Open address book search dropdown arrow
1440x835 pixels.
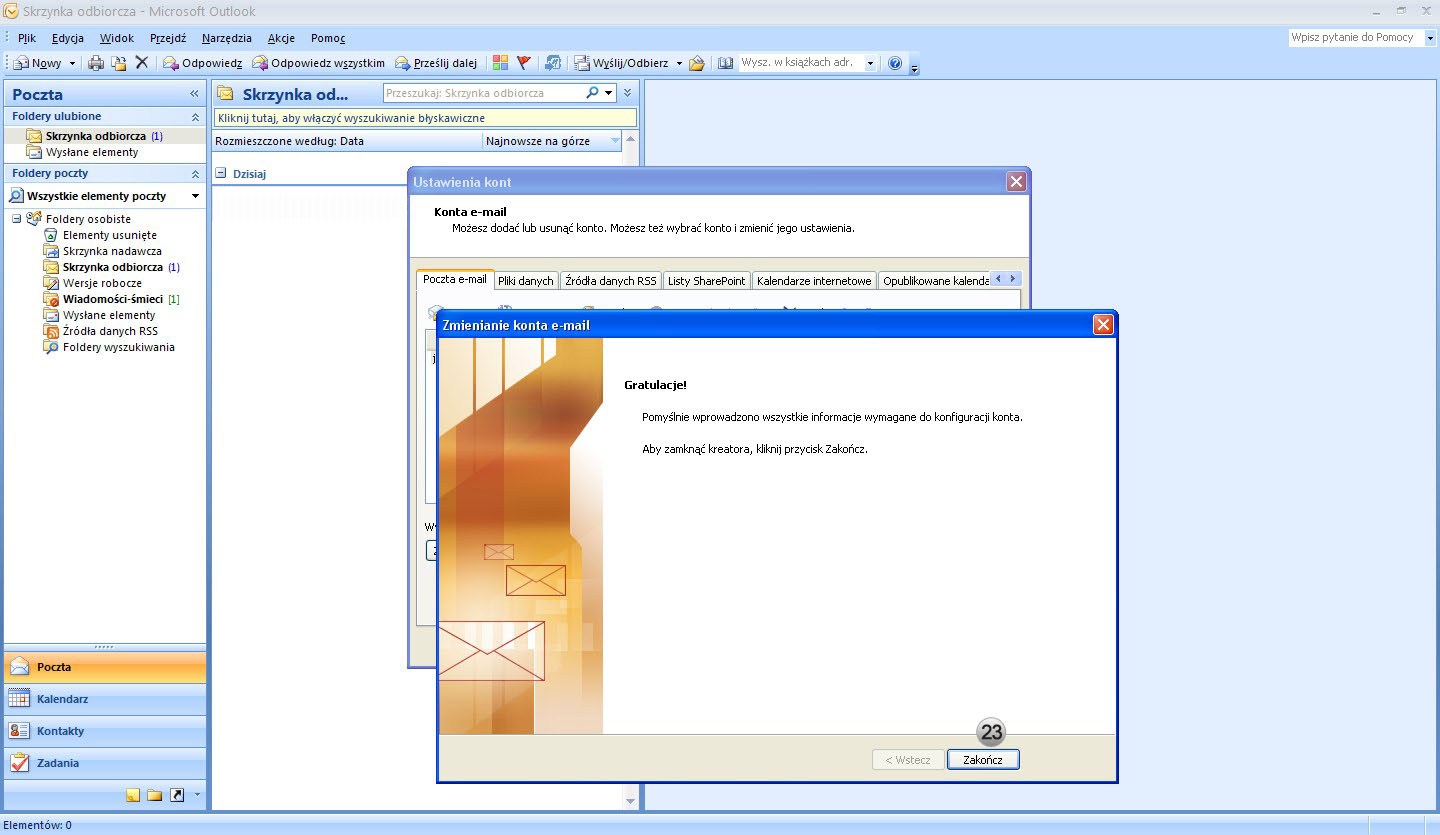[870, 64]
